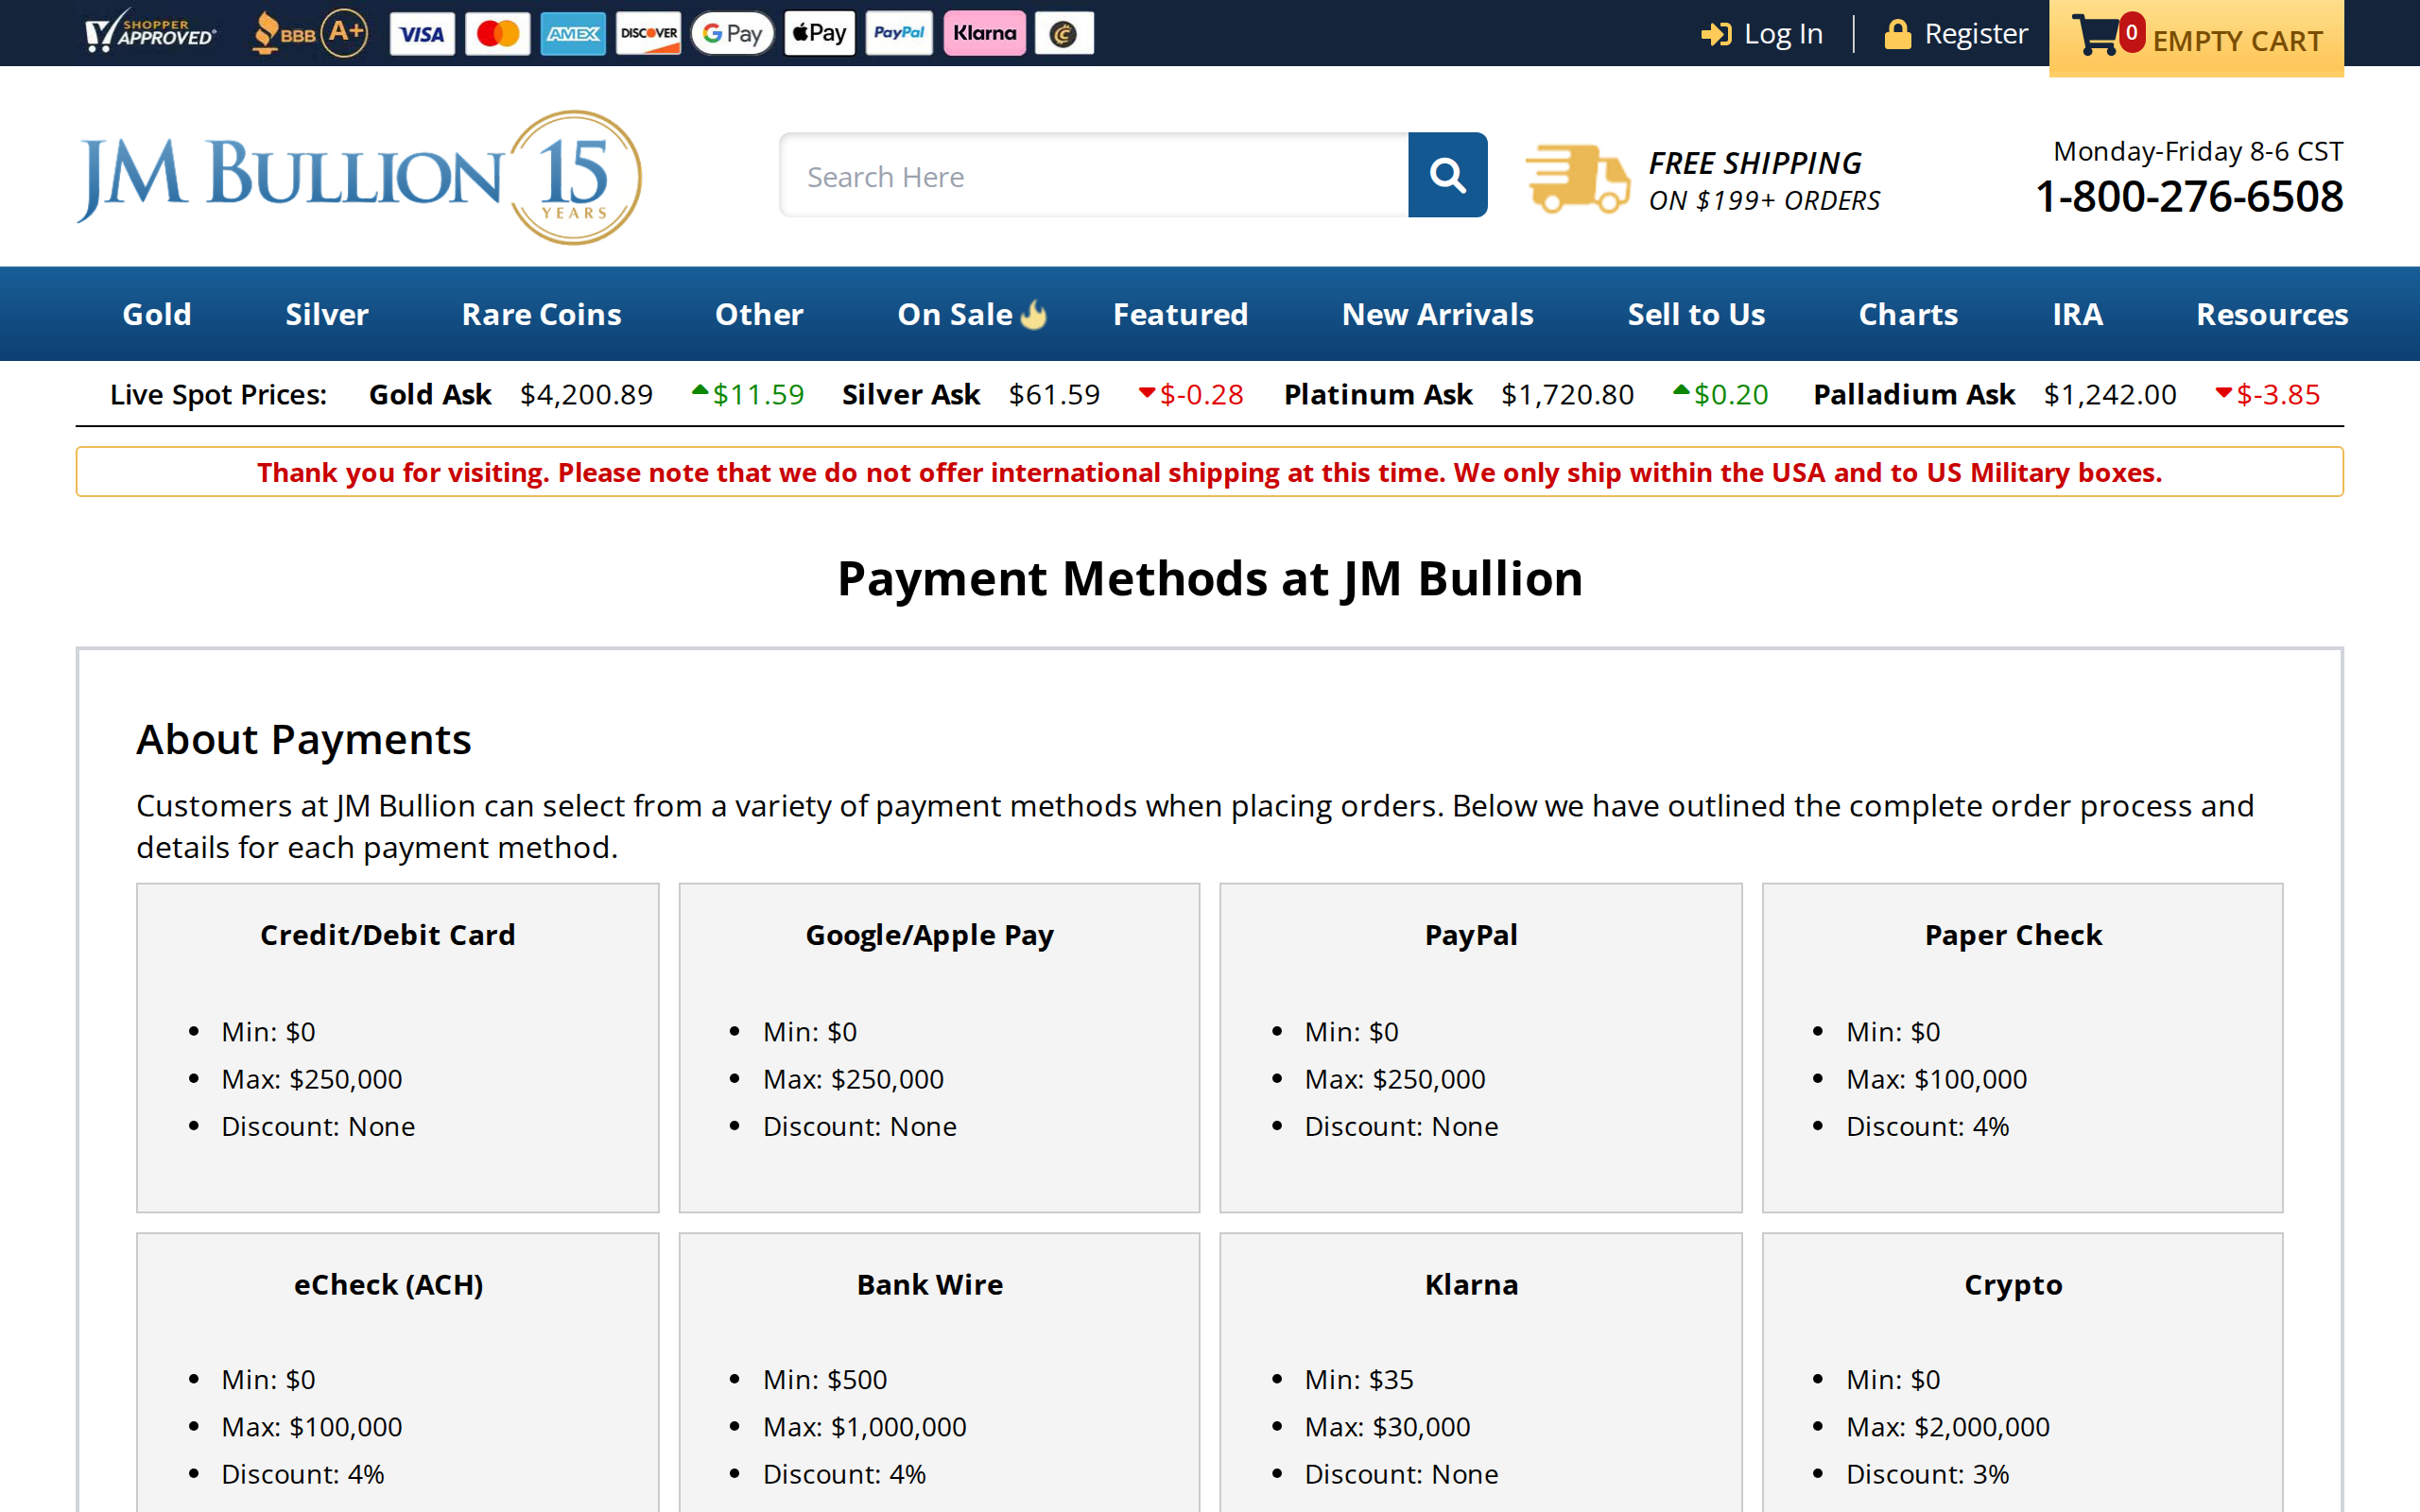Screen dimensions: 2420x1512
Task: Click the crypto coin payment icon
Action: (x=1064, y=34)
